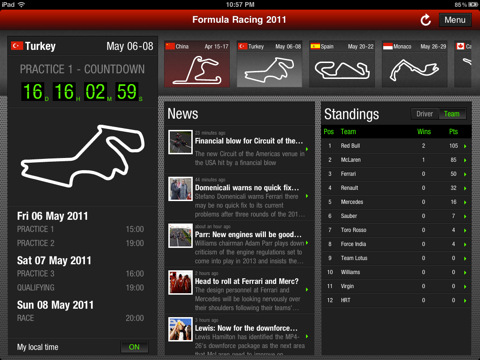Select the Spain circuit track card
This screenshot has height=360, width=480.
click(342, 64)
